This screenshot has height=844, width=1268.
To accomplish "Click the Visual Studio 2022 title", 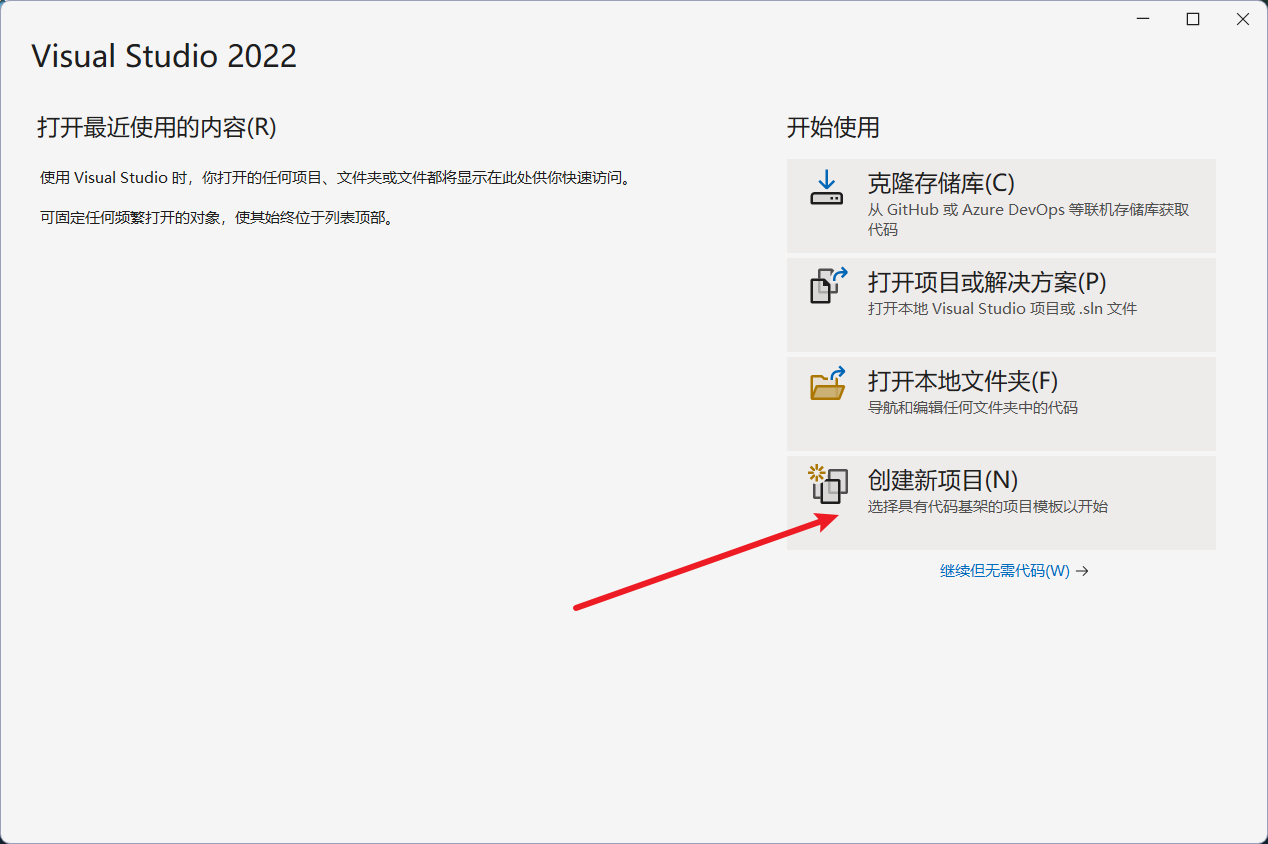I will 164,55.
